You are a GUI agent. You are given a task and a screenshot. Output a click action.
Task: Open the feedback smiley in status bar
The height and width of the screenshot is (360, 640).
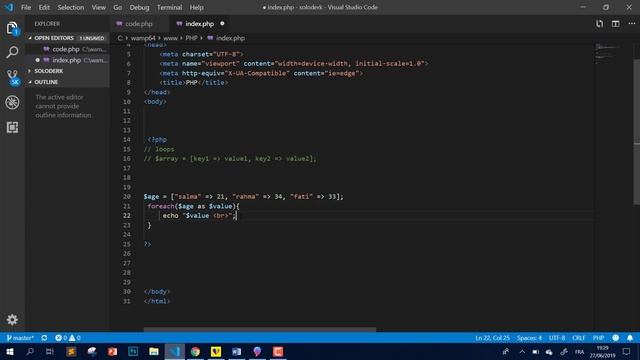pyautogui.click(x=616, y=338)
